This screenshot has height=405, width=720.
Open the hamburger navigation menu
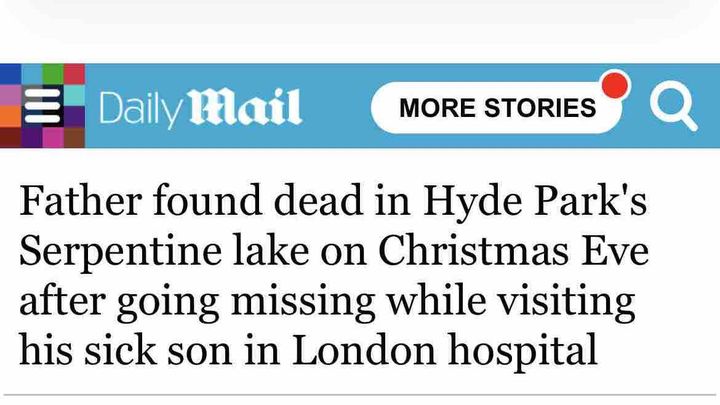pyautogui.click(x=42, y=106)
